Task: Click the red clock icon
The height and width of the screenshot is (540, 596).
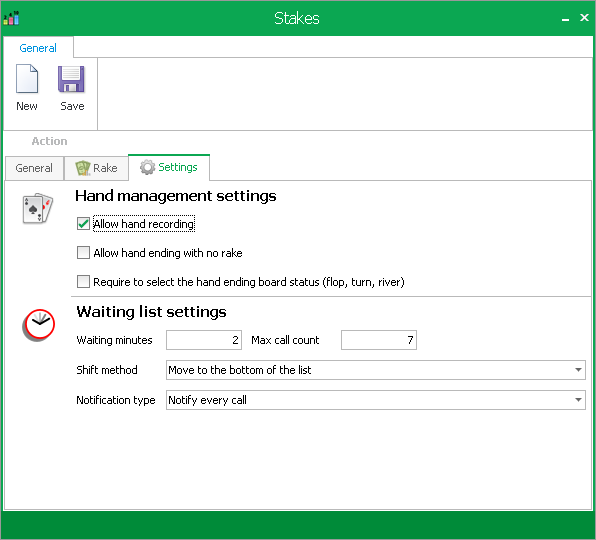Action: click(38, 325)
